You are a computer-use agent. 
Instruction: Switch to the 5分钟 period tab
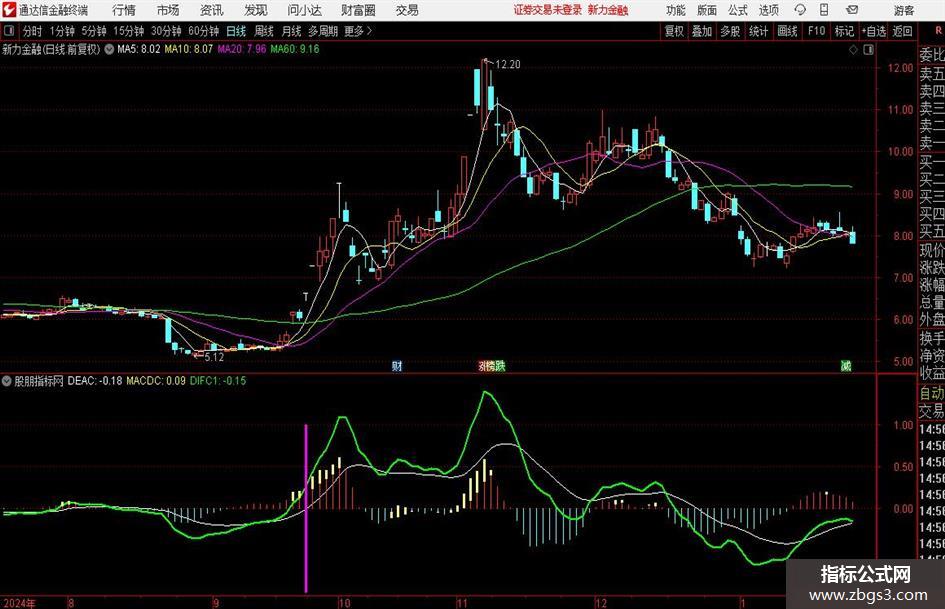(x=94, y=31)
